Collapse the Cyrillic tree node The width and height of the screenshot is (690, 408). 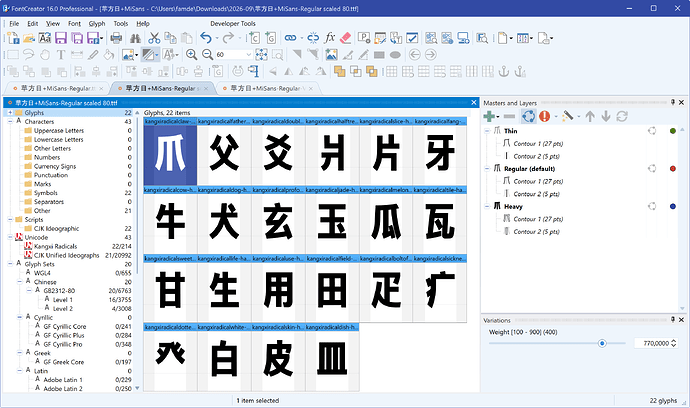click(19, 317)
